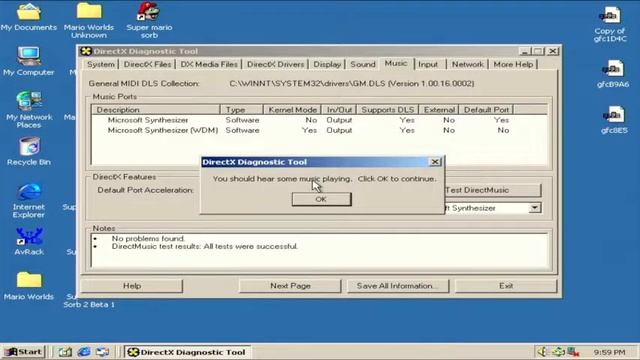
Task: Click the system tray clock
Action: (x=609, y=352)
